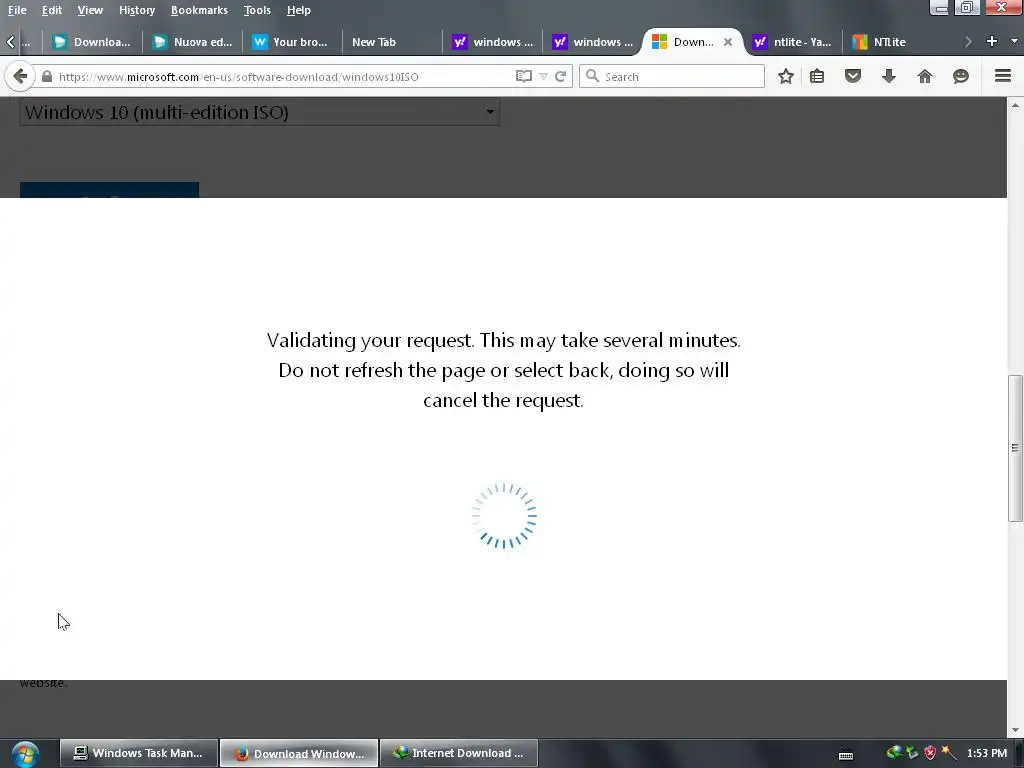Open address bar history dropdown arrow
The image size is (1024, 768).
543,76
